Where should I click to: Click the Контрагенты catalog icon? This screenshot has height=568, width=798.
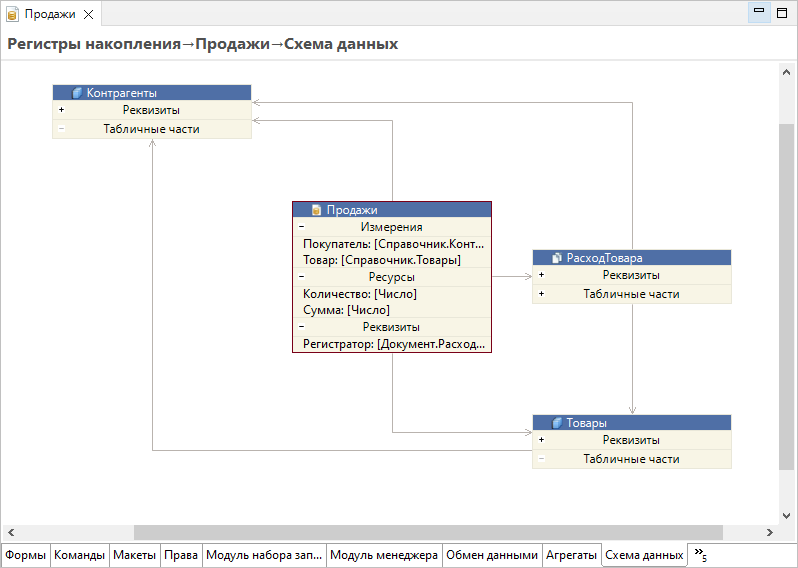click(x=77, y=93)
